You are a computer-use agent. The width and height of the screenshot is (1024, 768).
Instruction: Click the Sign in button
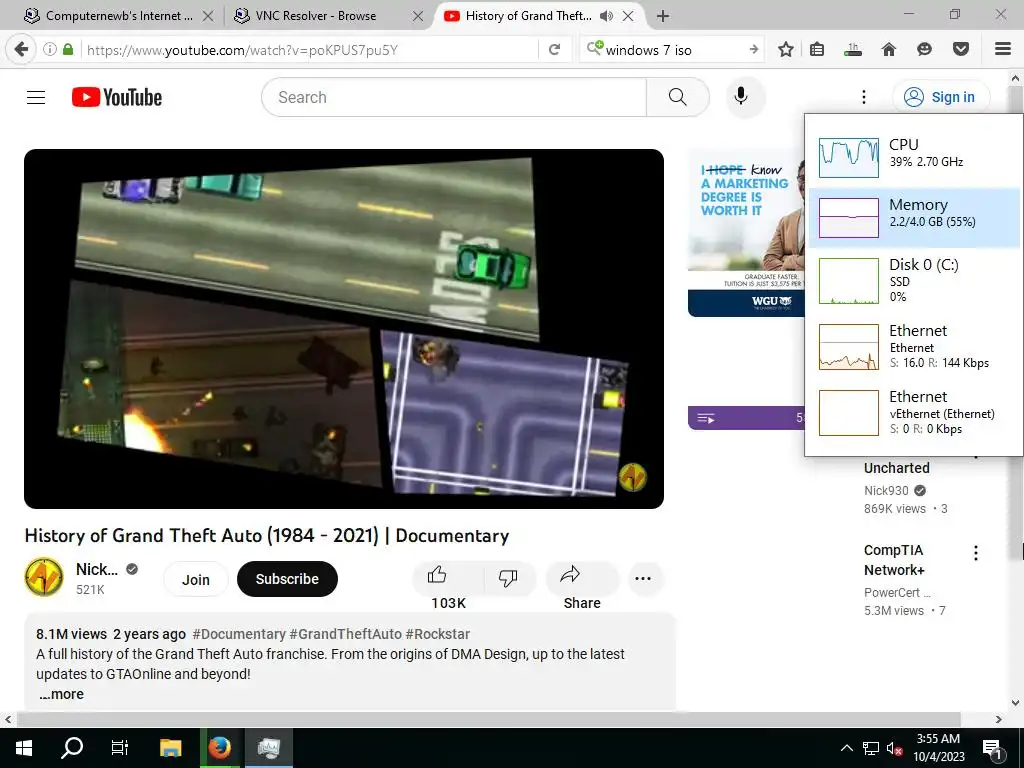click(940, 97)
